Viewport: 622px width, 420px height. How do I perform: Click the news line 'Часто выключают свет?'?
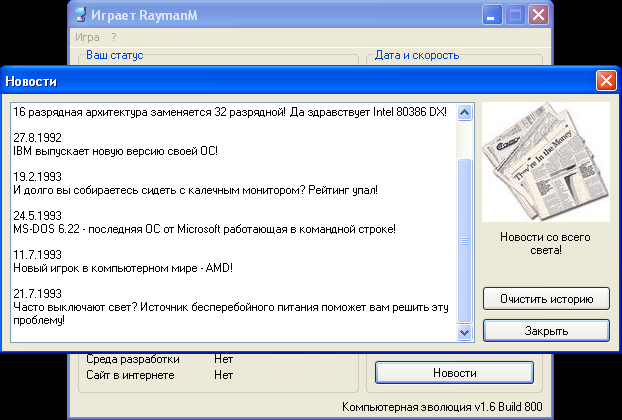(x=231, y=313)
